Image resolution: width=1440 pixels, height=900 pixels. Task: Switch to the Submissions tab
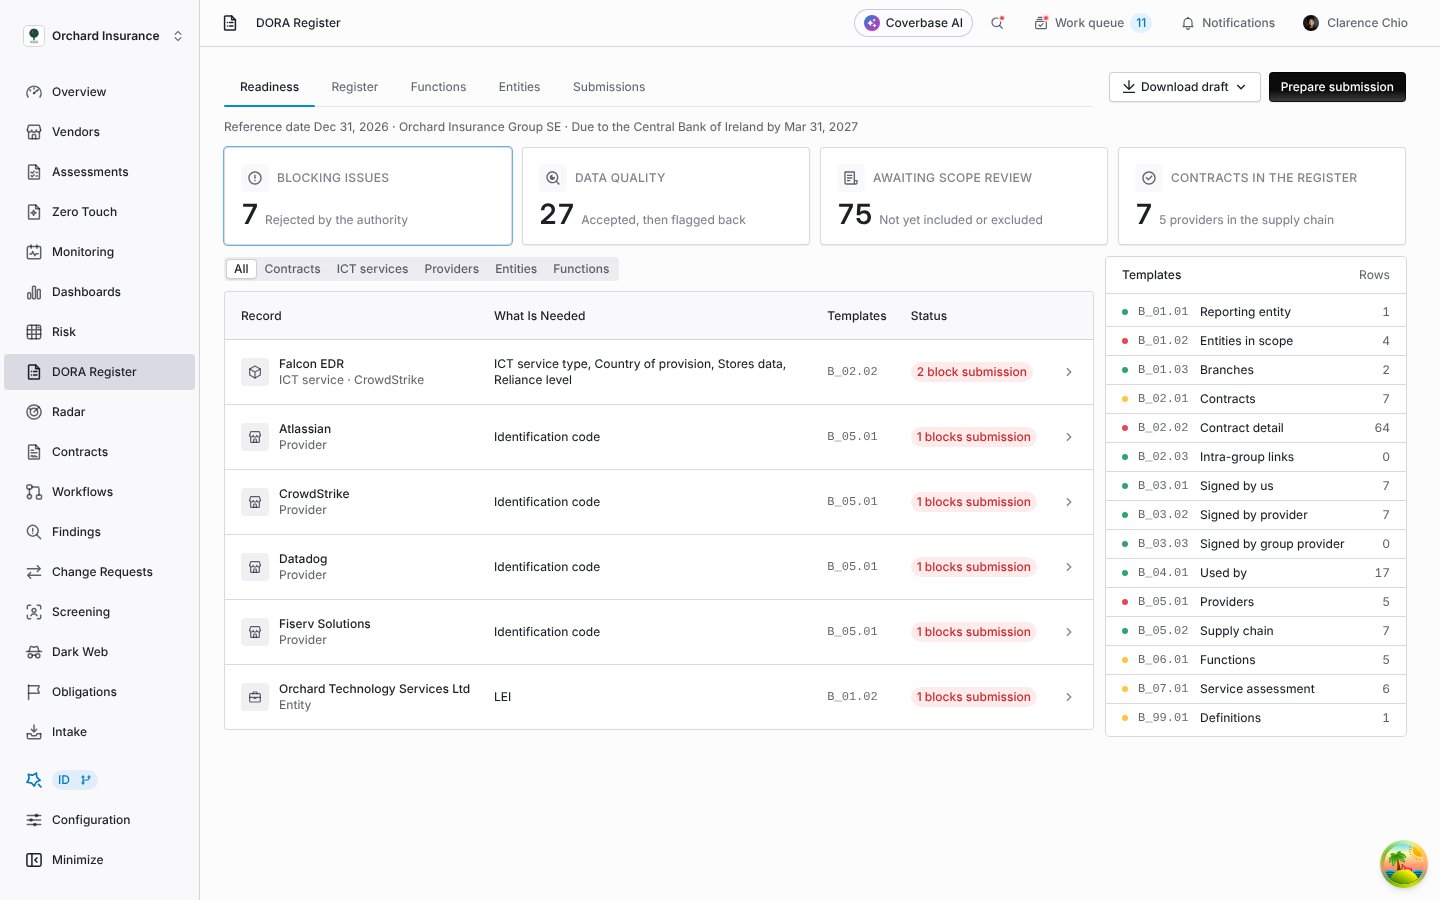point(609,87)
